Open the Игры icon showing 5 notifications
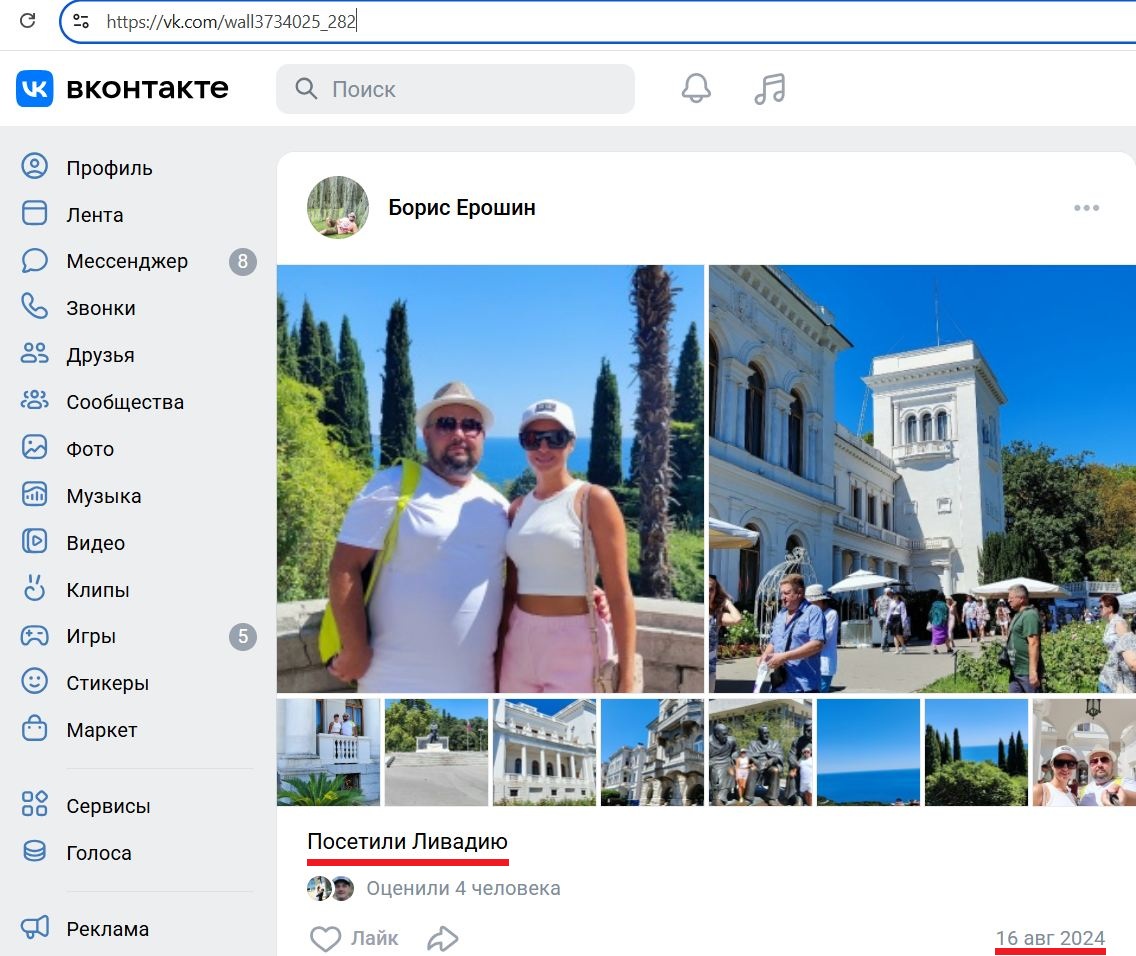Image resolution: width=1136 pixels, height=956 pixels. (x=34, y=636)
